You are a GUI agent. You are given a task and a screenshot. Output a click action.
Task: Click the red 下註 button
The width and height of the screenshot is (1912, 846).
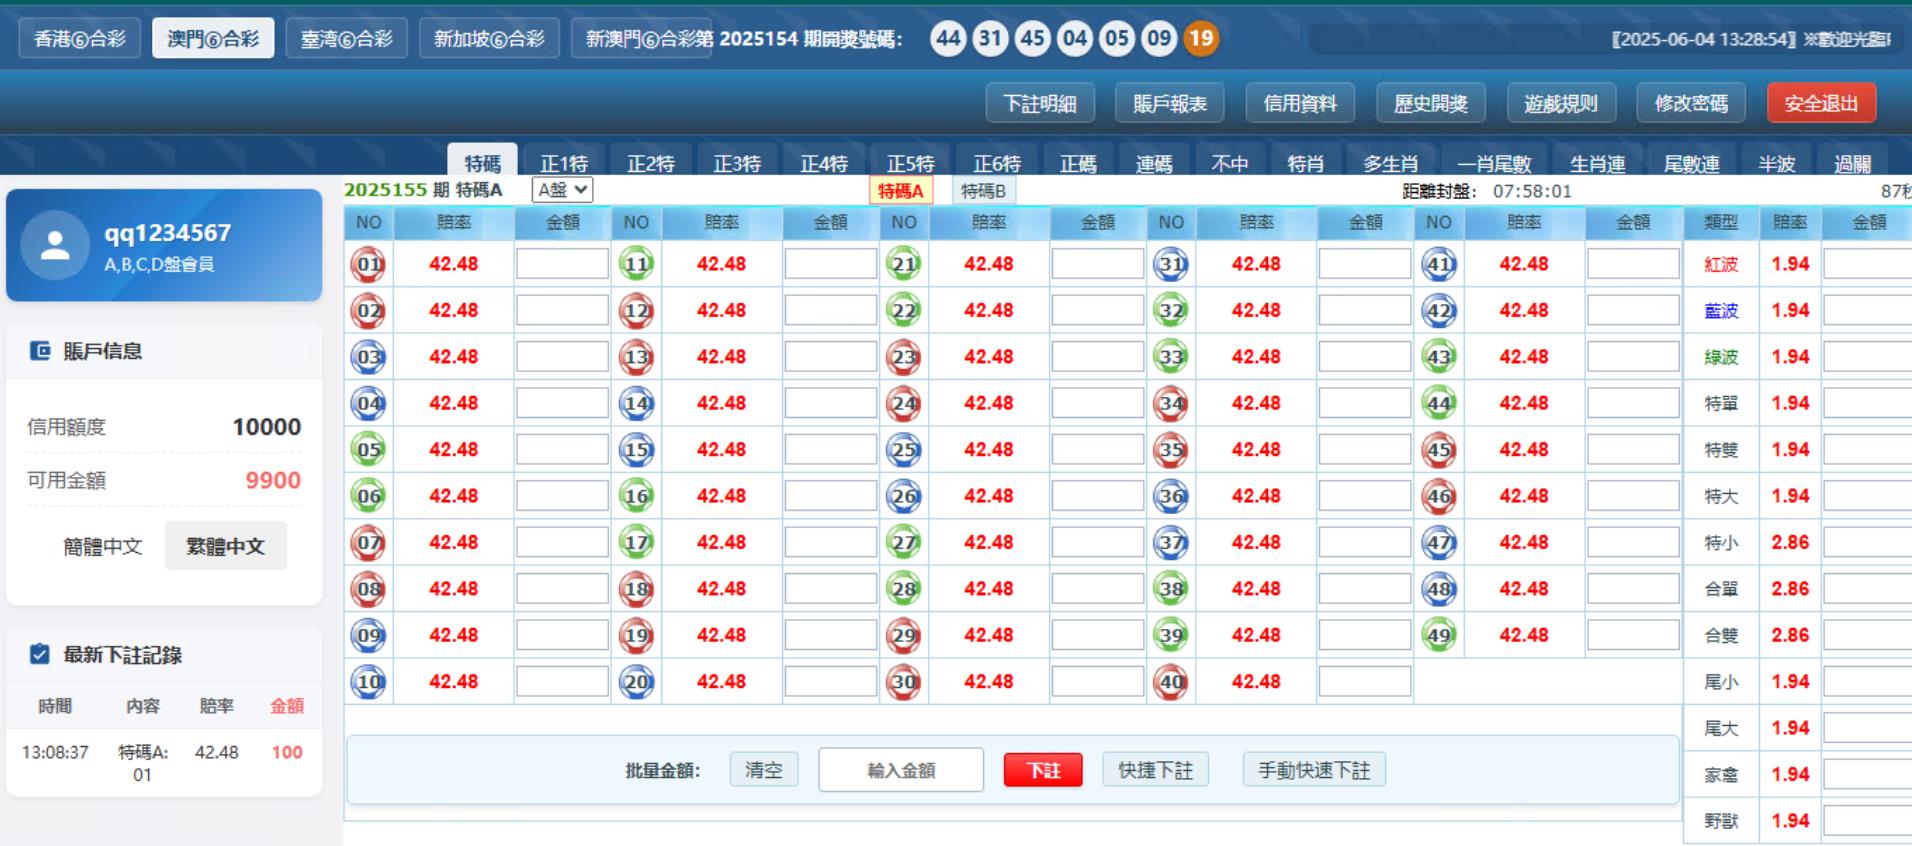pyautogui.click(x=1043, y=771)
